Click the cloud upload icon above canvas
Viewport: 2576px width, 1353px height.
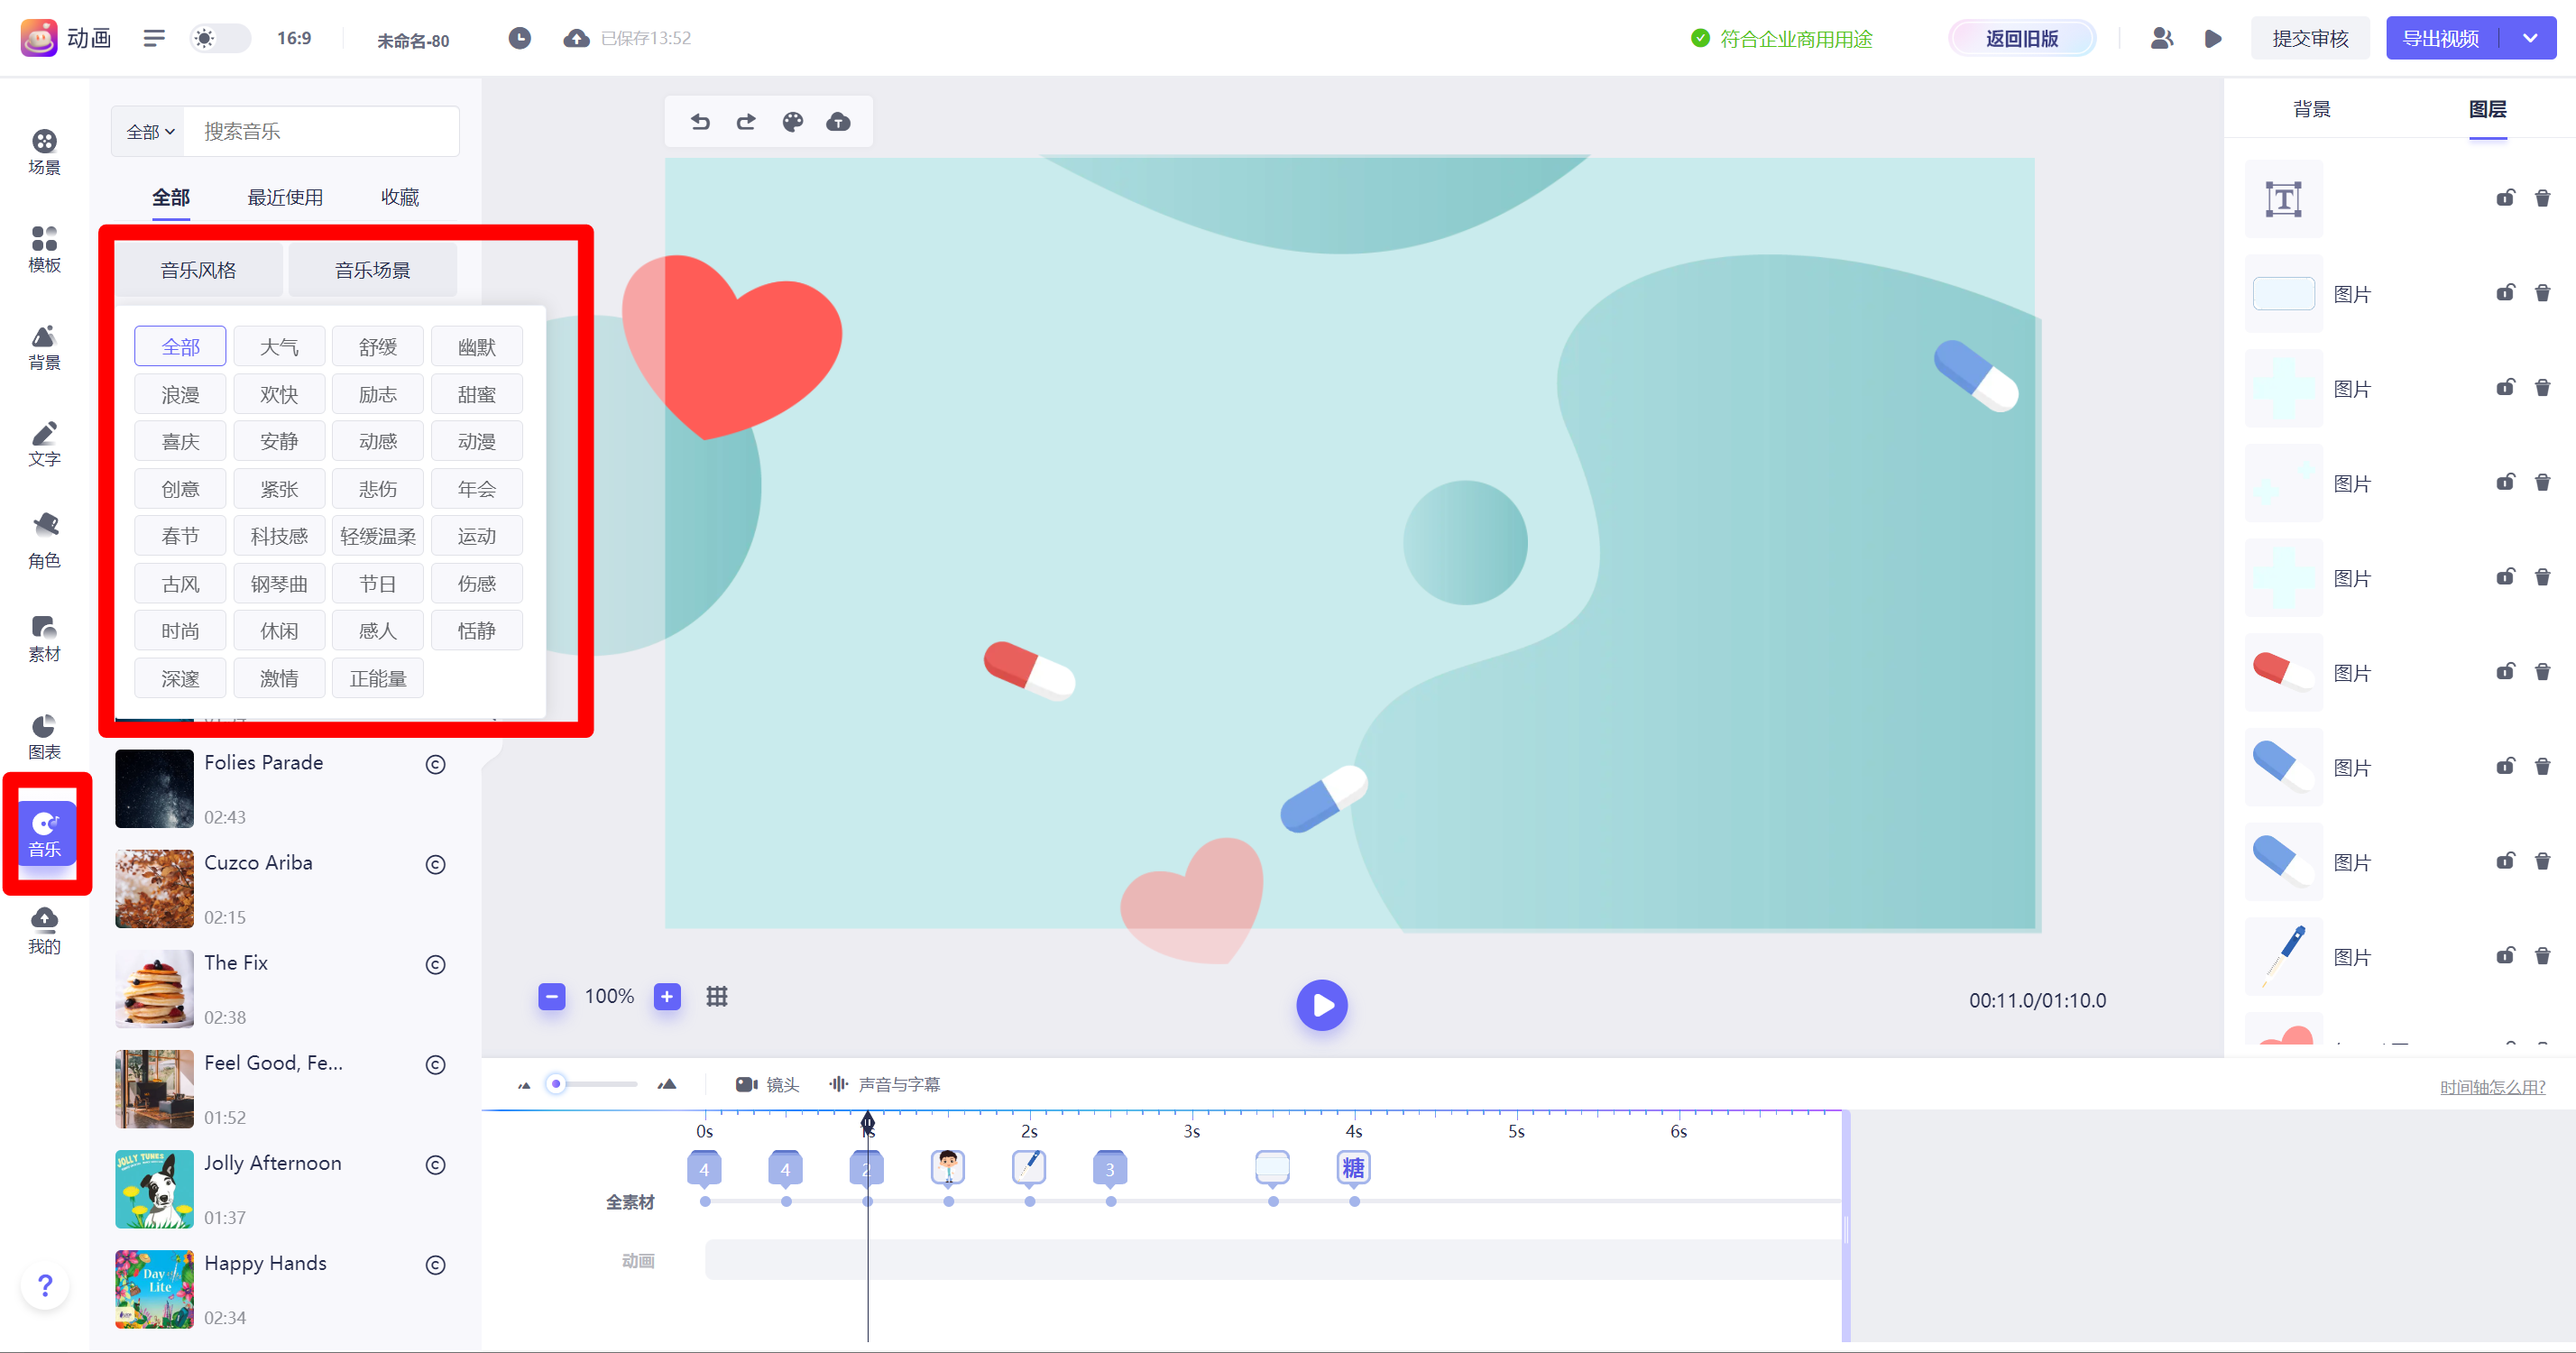pyautogui.click(x=838, y=122)
